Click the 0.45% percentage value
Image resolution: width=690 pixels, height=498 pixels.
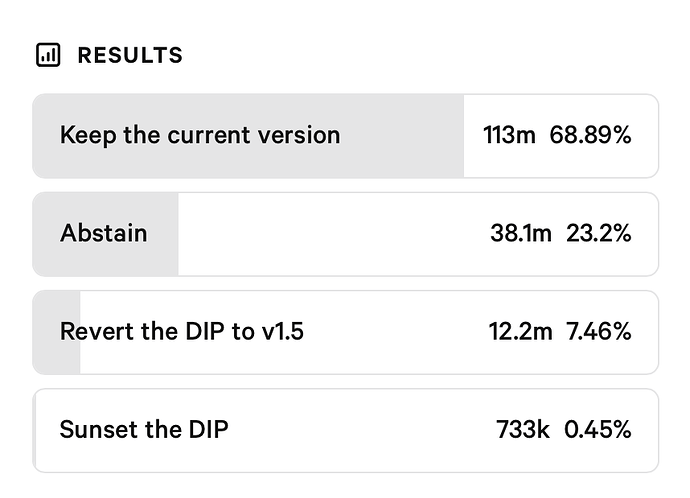pyautogui.click(x=597, y=429)
